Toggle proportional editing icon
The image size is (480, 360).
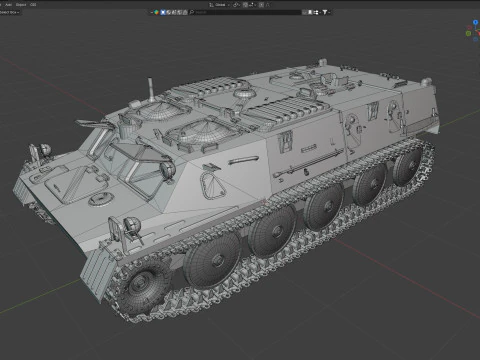(261, 5)
